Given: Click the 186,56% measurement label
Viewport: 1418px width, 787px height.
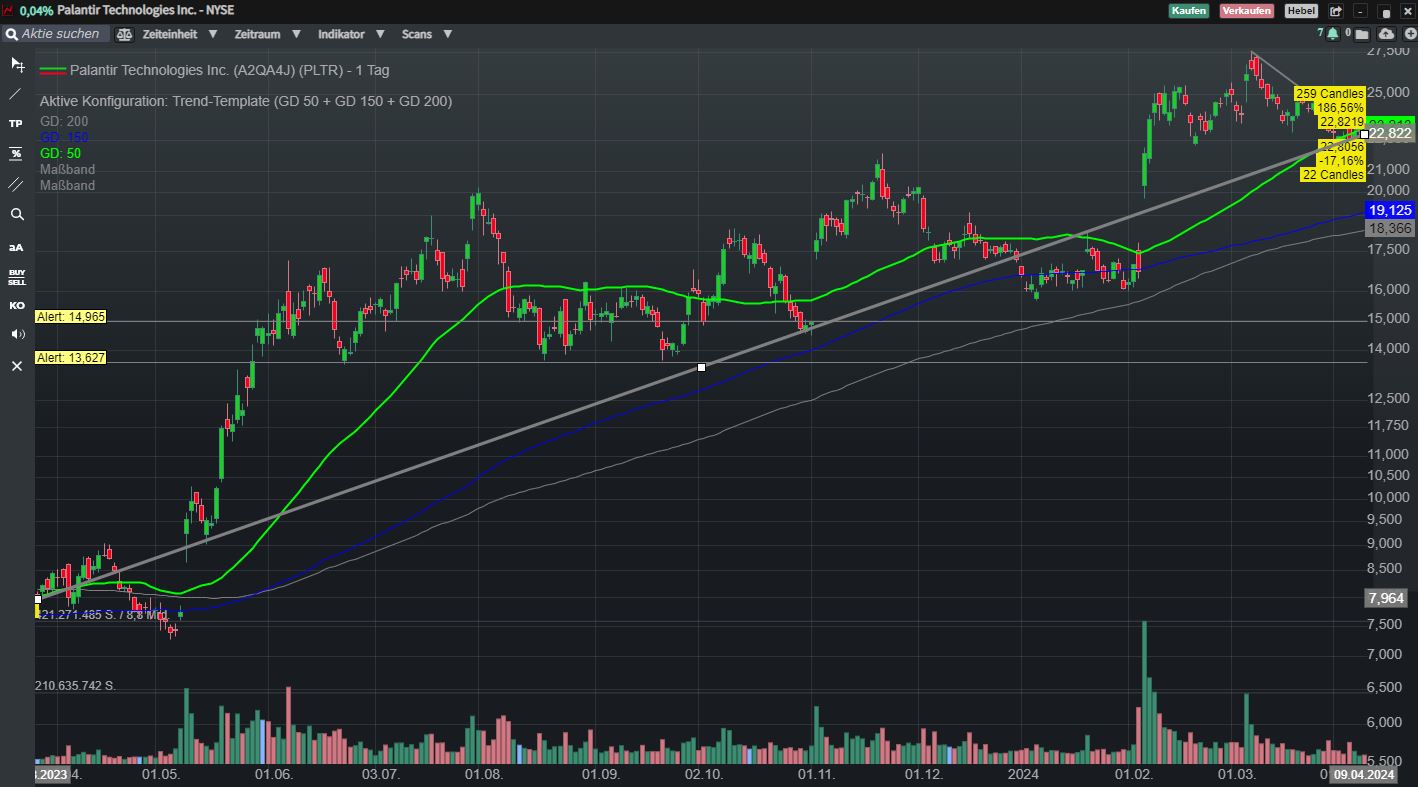Looking at the screenshot, I should coord(1340,108).
